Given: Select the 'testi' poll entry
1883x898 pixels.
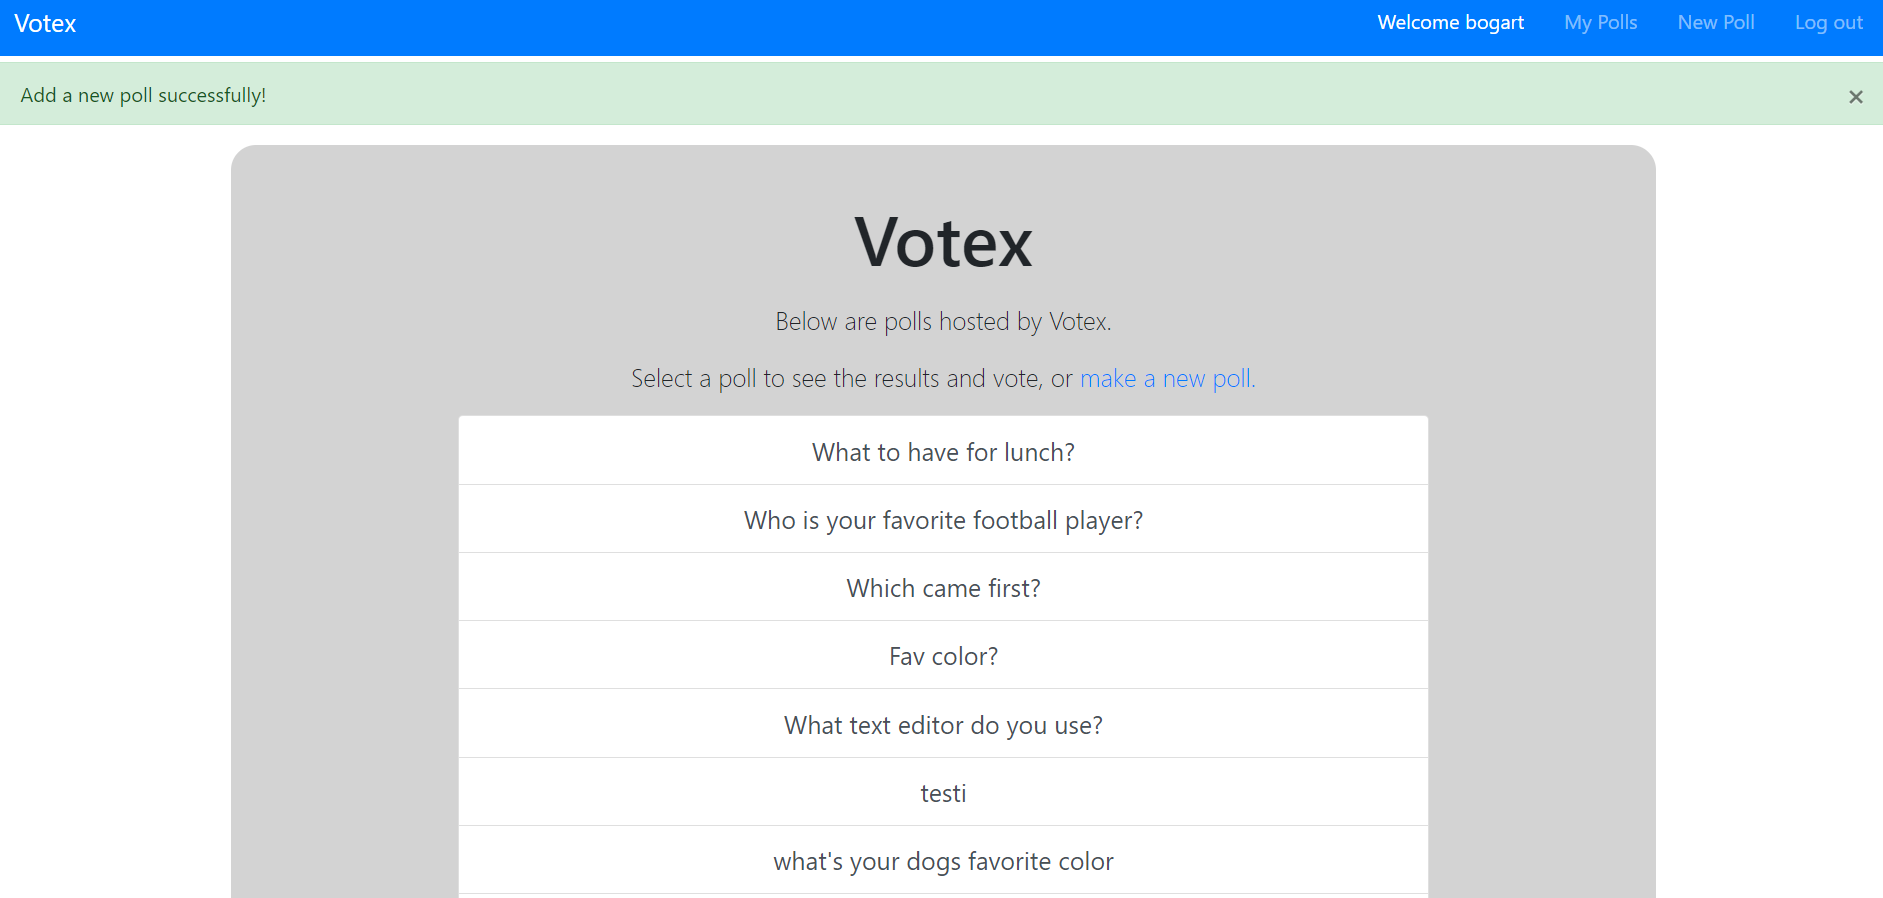Looking at the screenshot, I should click(x=943, y=792).
